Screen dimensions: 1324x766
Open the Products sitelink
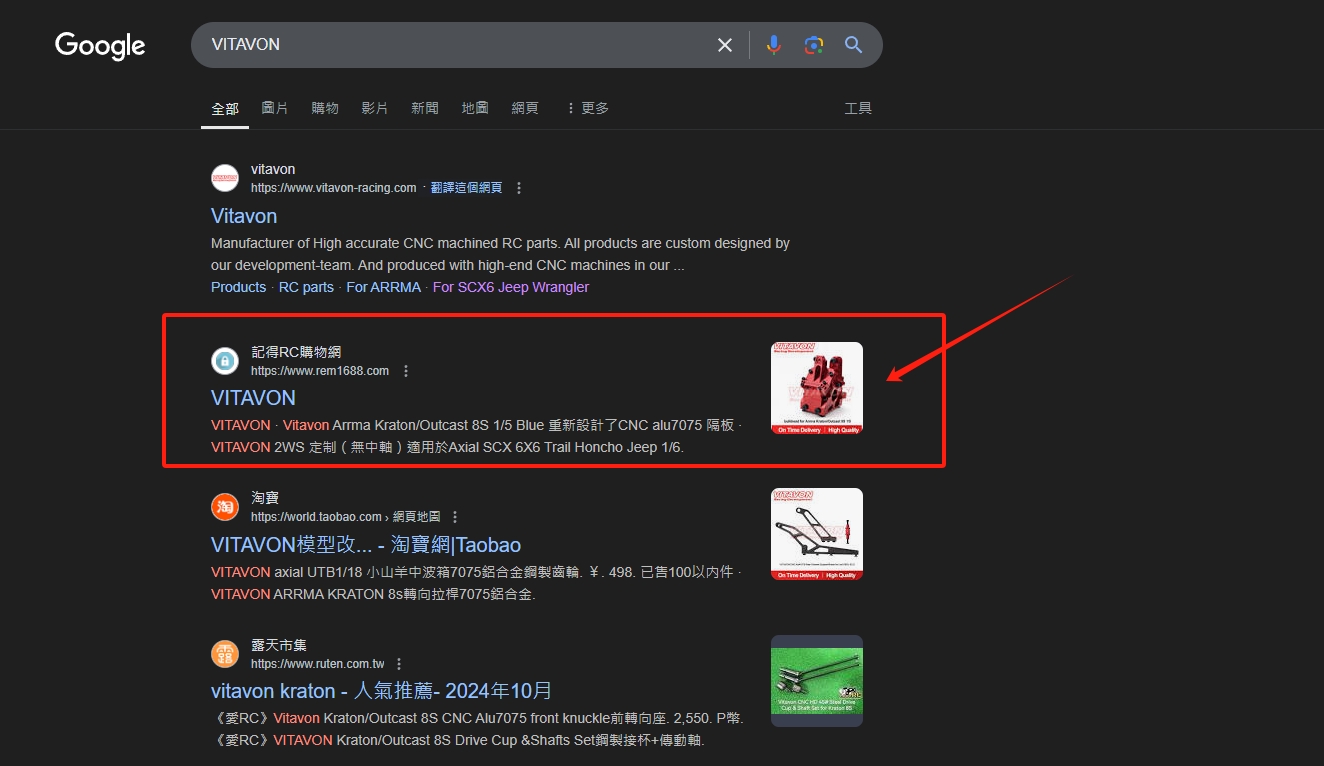point(238,287)
